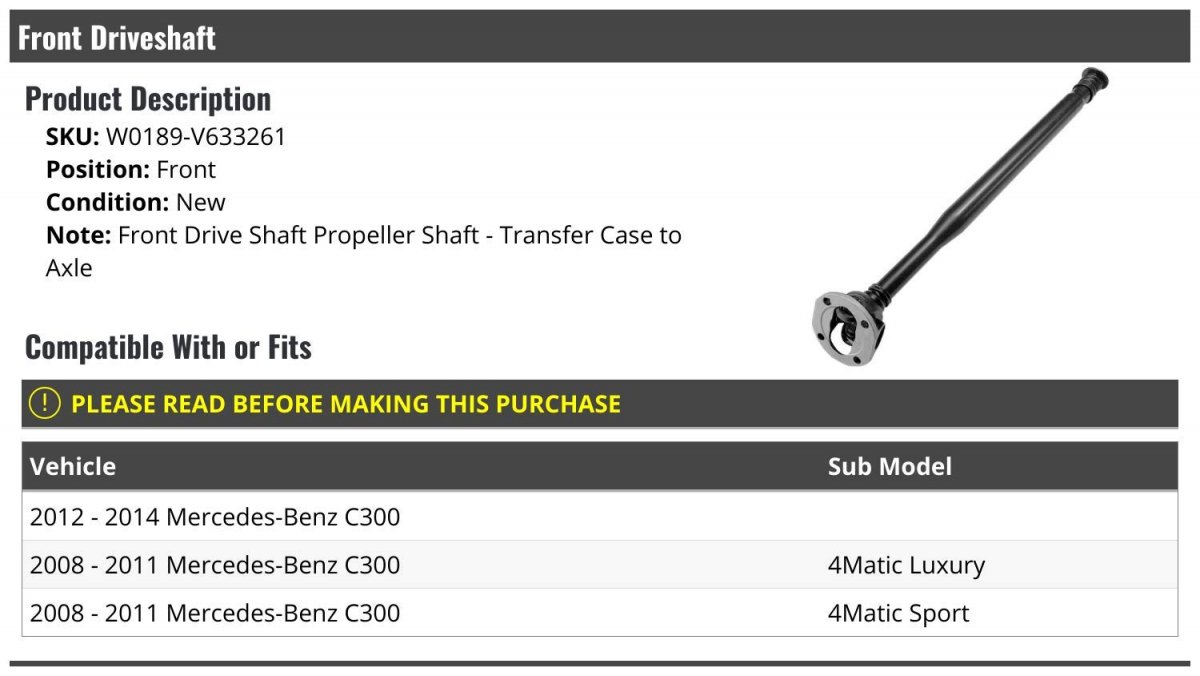The image size is (1200, 676).
Task: Click the Note about Transfer Case to Axle
Action: [364, 252]
